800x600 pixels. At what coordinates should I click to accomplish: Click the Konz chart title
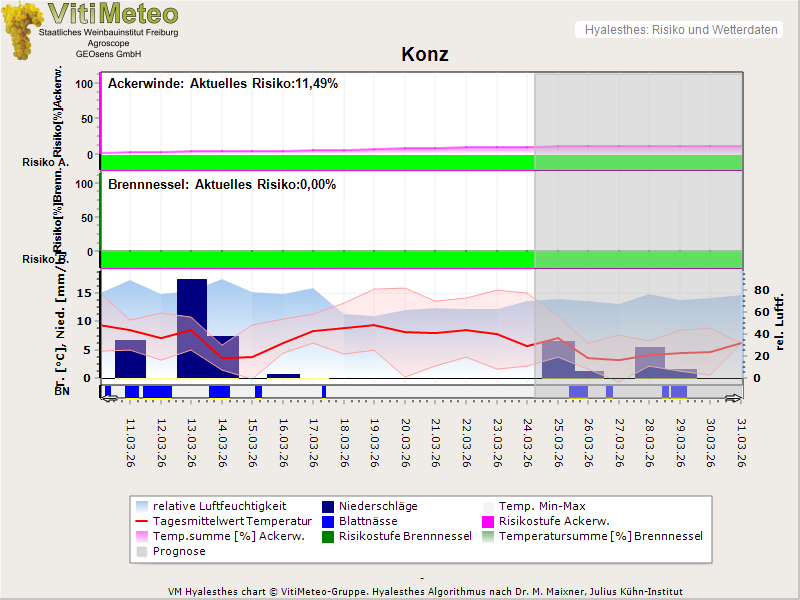(x=424, y=55)
